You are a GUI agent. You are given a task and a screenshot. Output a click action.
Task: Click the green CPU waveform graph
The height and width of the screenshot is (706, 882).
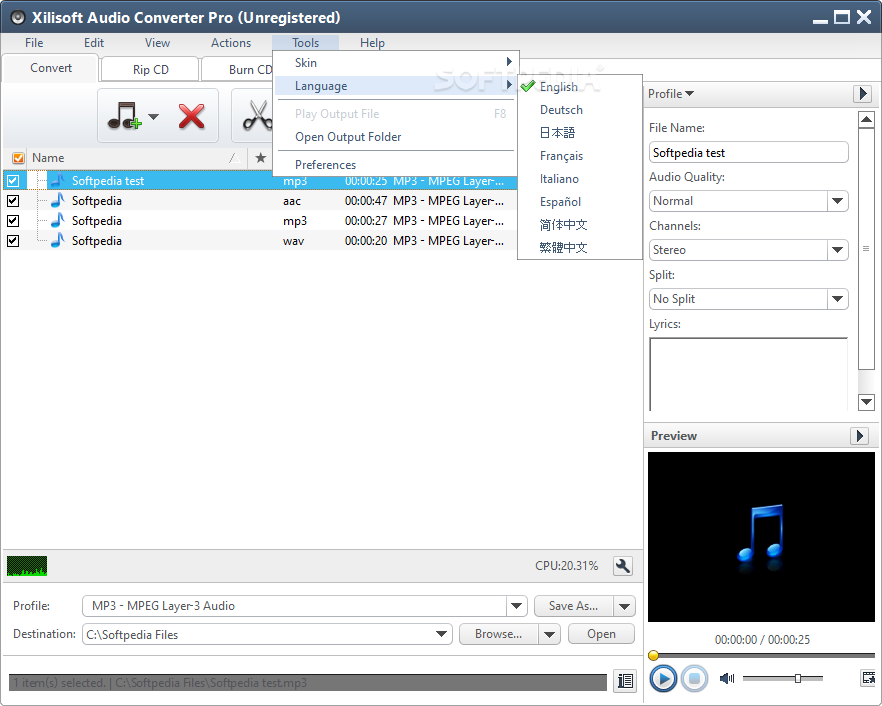coord(27,566)
